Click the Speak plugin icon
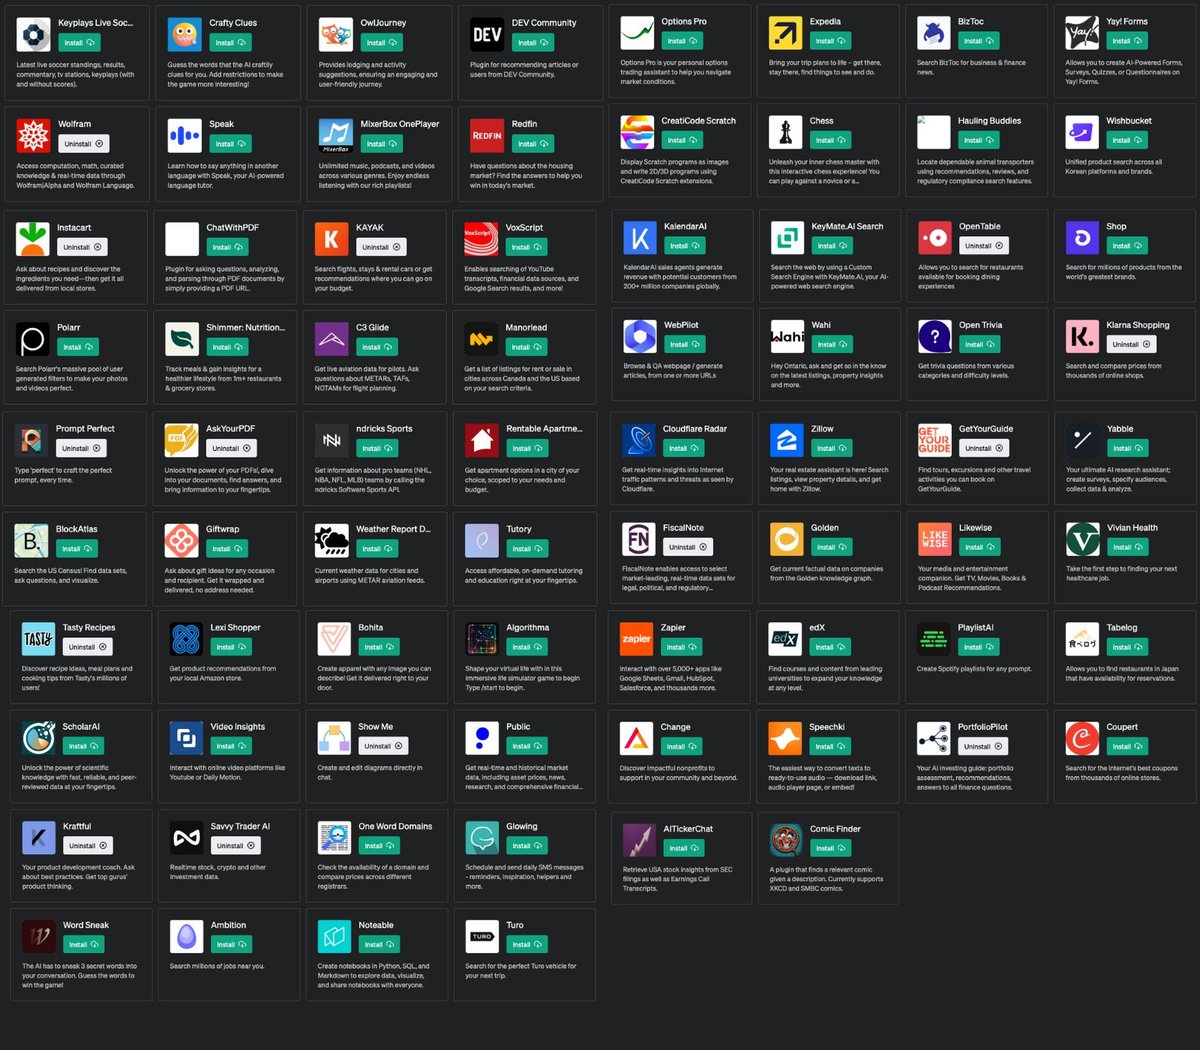1200x1050 pixels. point(184,135)
